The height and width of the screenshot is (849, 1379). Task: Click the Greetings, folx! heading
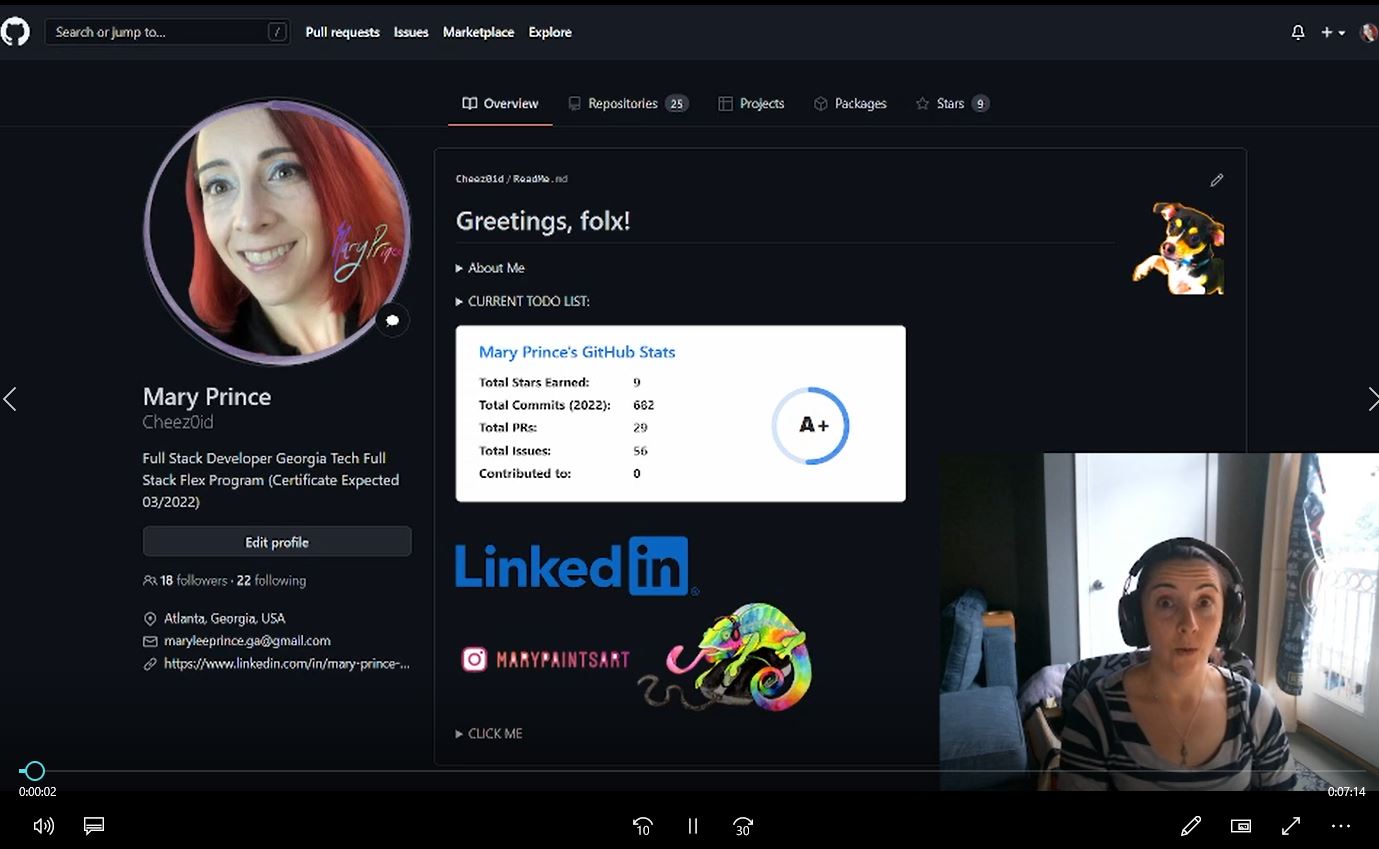pyautogui.click(x=543, y=221)
